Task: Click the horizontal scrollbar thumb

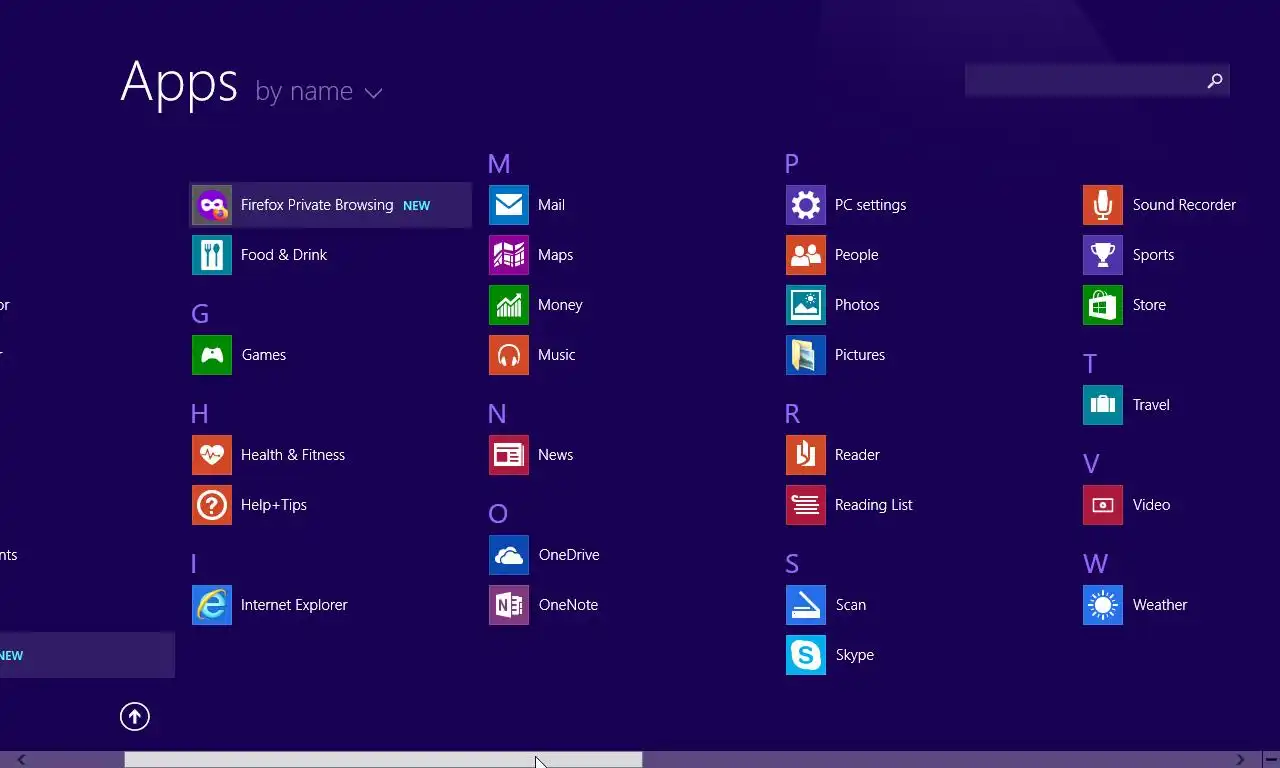Action: [x=383, y=760]
